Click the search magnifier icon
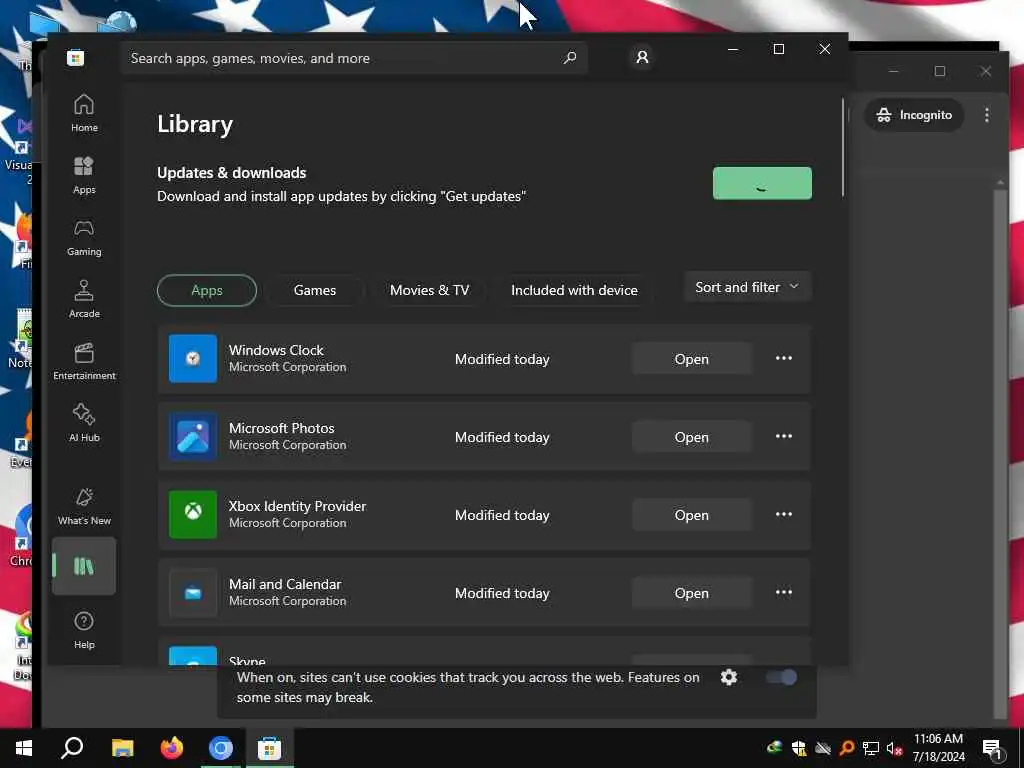1024x768 pixels. coord(569,58)
